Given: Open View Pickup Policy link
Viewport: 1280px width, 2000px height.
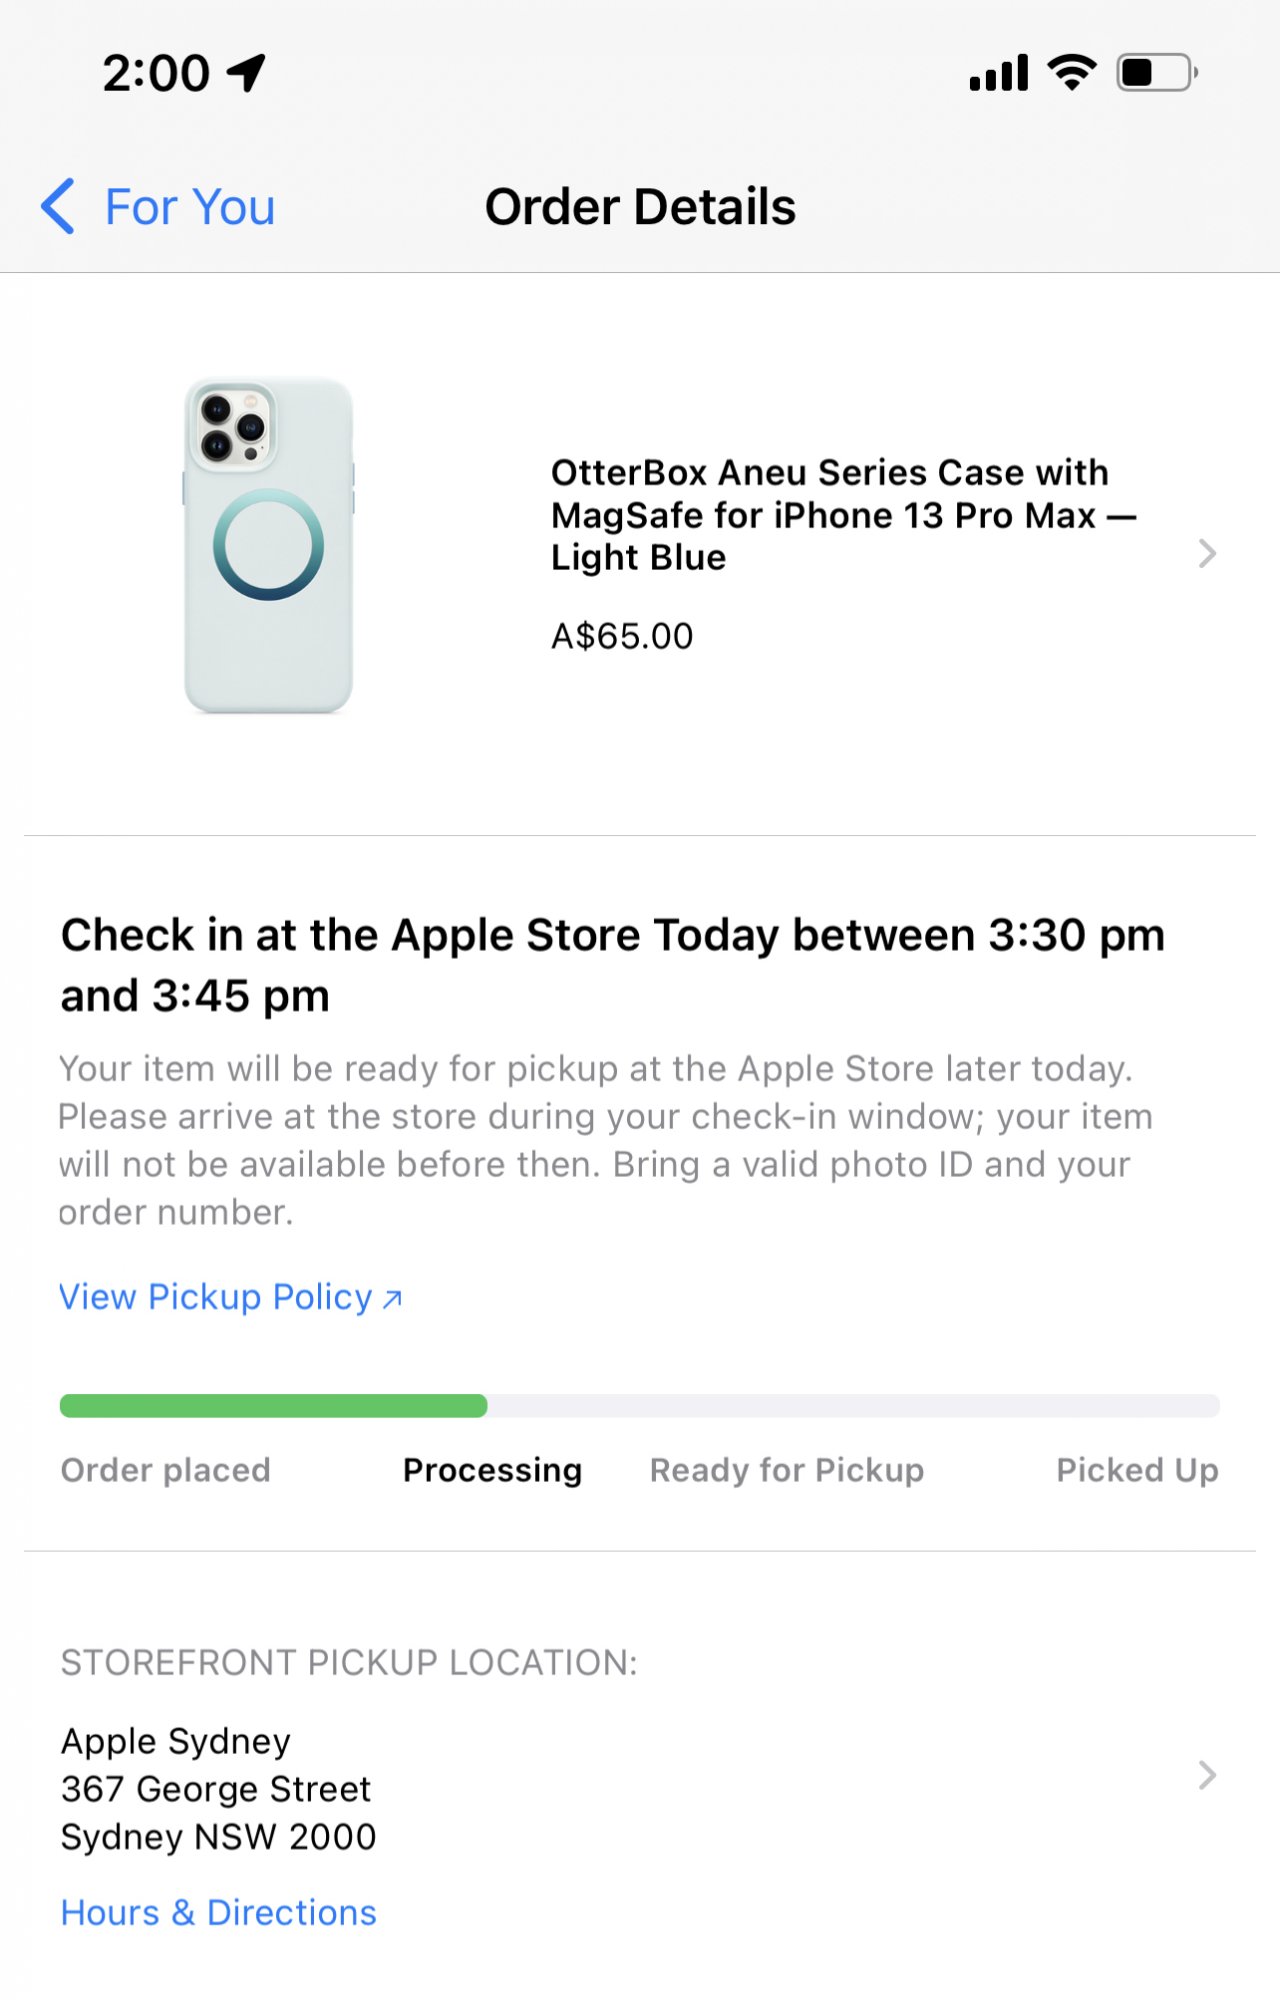Looking at the screenshot, I should click(x=215, y=1297).
